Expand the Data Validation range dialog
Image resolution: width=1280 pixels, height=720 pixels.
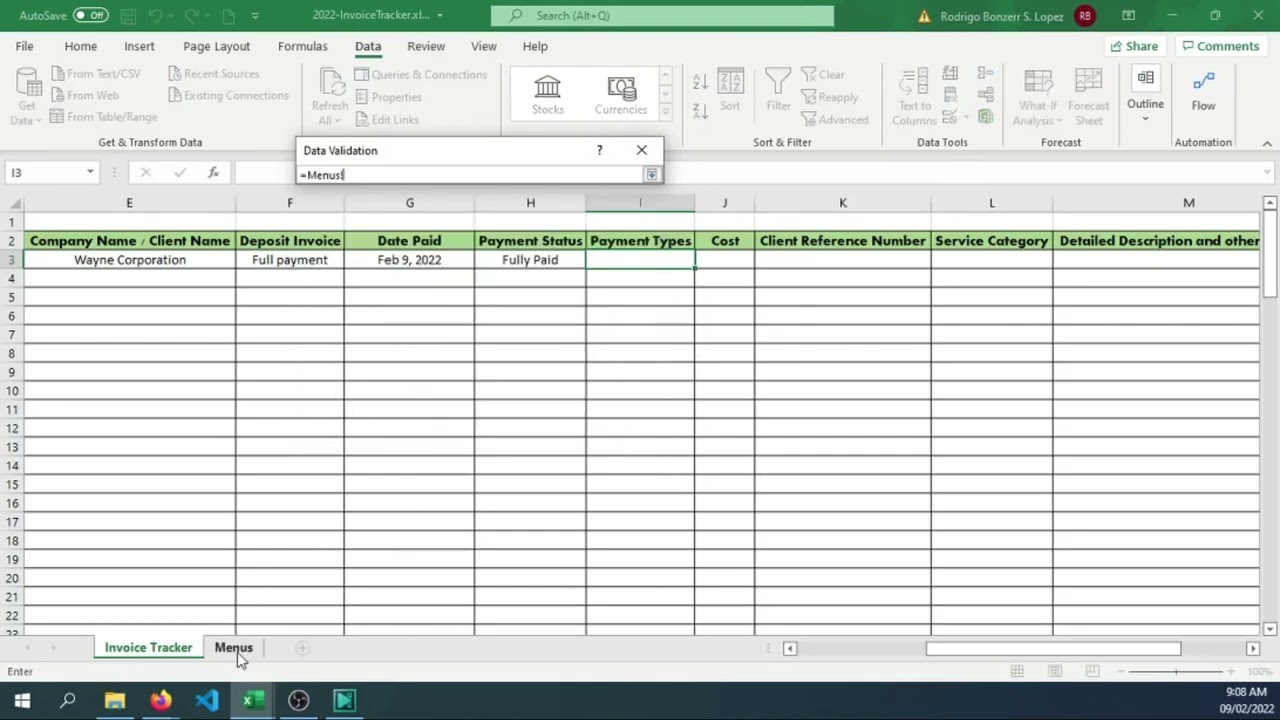click(651, 174)
